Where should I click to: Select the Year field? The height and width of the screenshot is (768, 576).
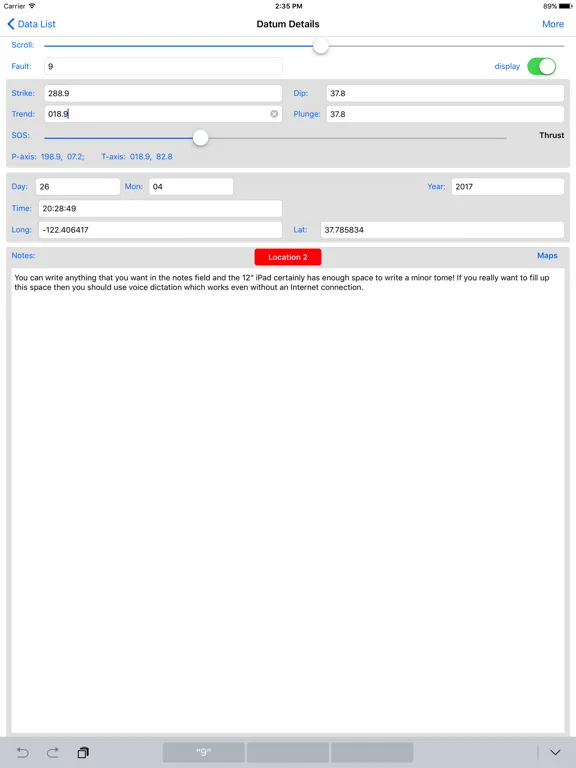pos(507,187)
